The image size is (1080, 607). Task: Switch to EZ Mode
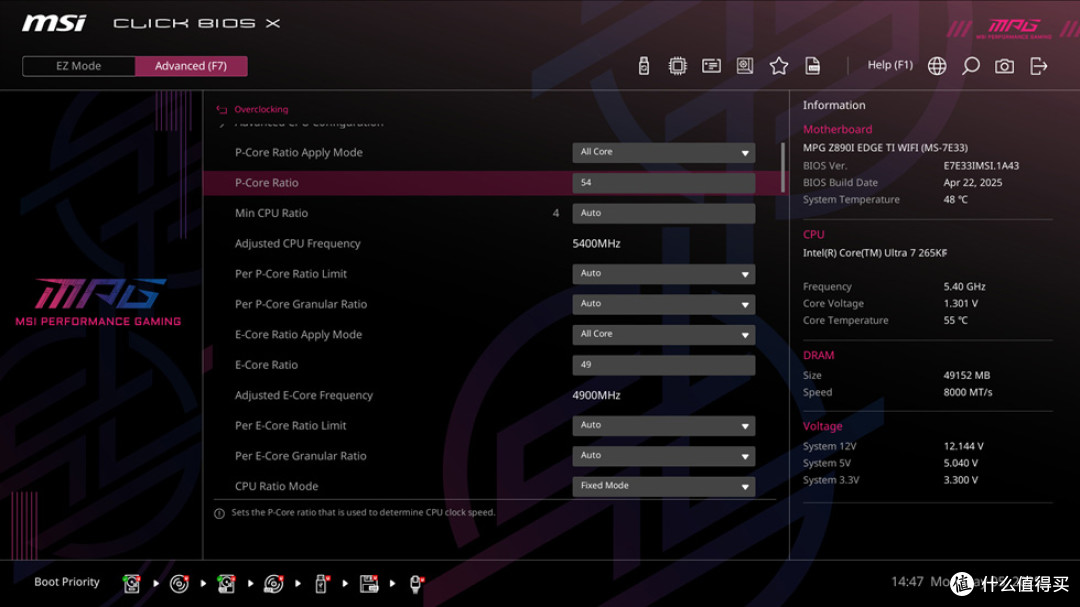click(79, 66)
